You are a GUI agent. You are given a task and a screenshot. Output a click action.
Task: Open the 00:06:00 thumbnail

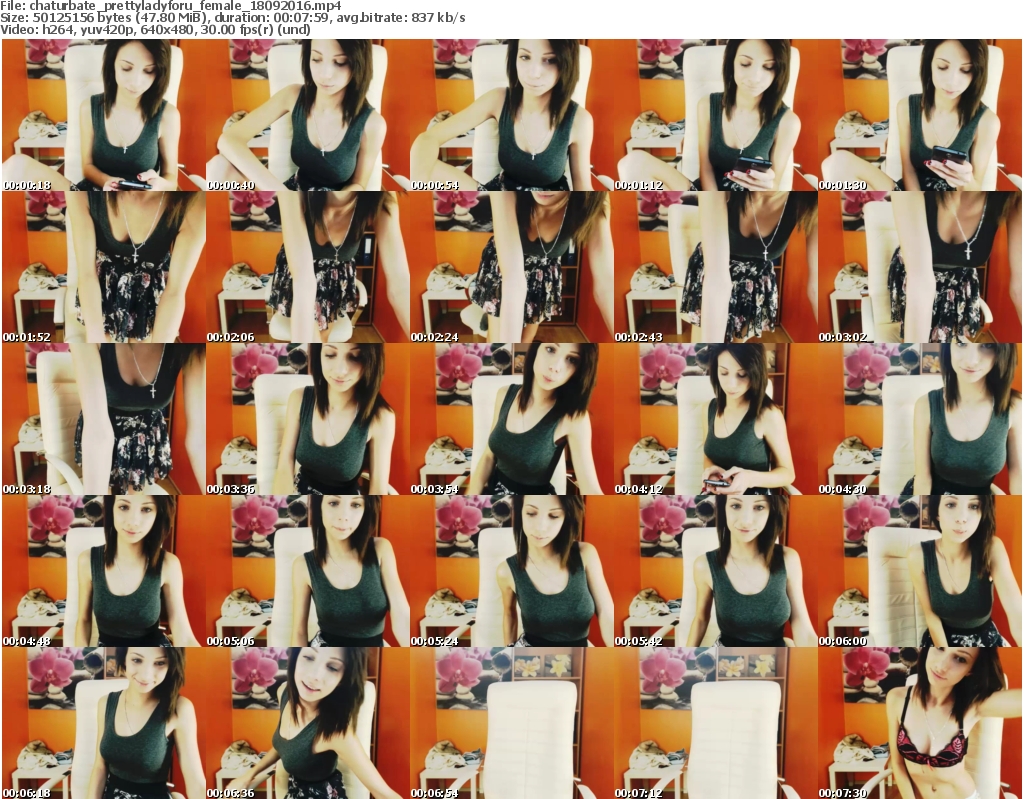(x=919, y=571)
